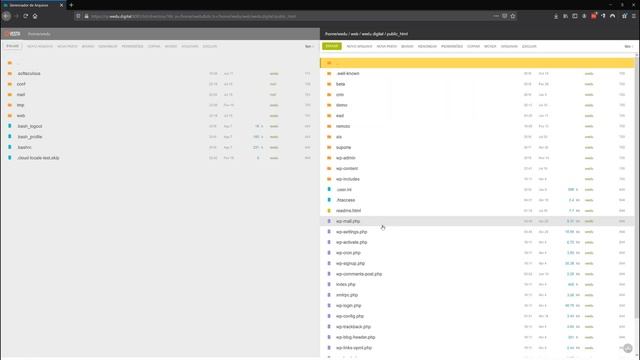Click the ENVIAR upload button in right panel
This screenshot has height=360, width=640.
[332, 46]
